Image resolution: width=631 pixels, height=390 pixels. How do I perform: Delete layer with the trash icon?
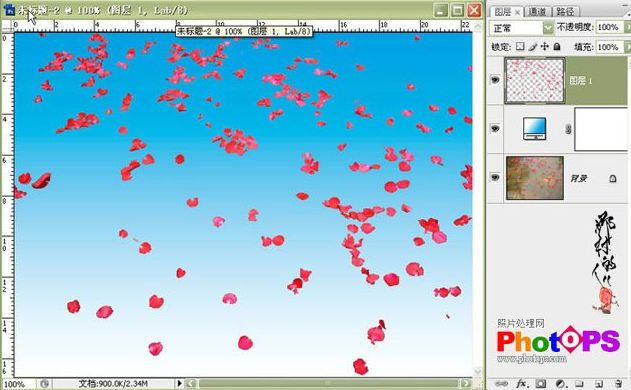pos(619,383)
